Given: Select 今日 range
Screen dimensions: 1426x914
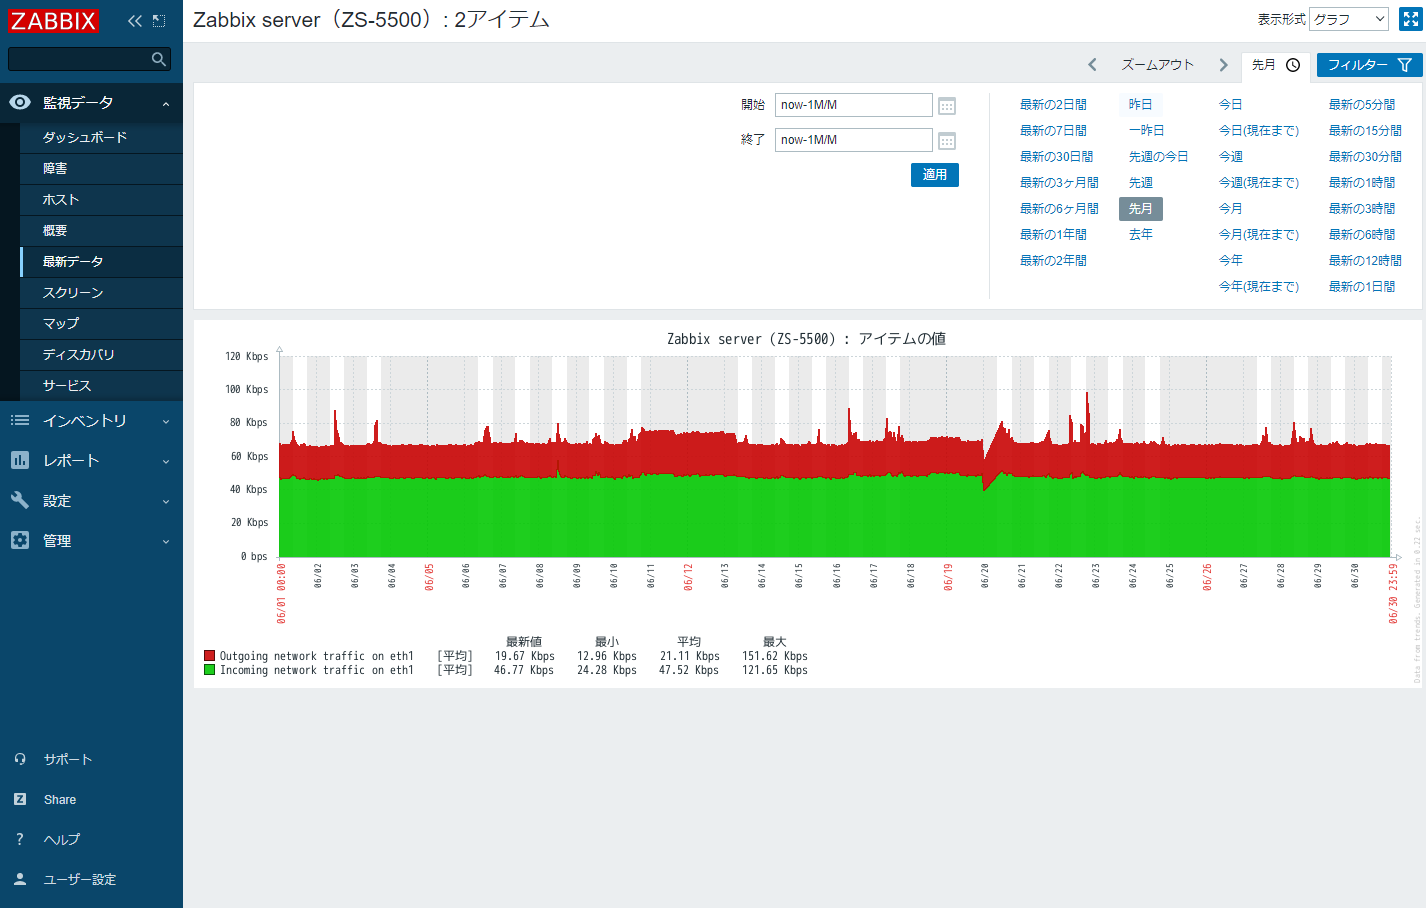Looking at the screenshot, I should click(1230, 105).
